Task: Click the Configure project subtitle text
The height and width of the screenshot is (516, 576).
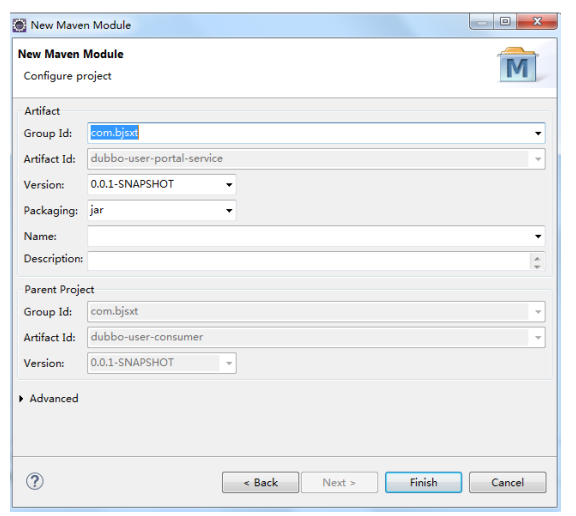Action: (68, 76)
